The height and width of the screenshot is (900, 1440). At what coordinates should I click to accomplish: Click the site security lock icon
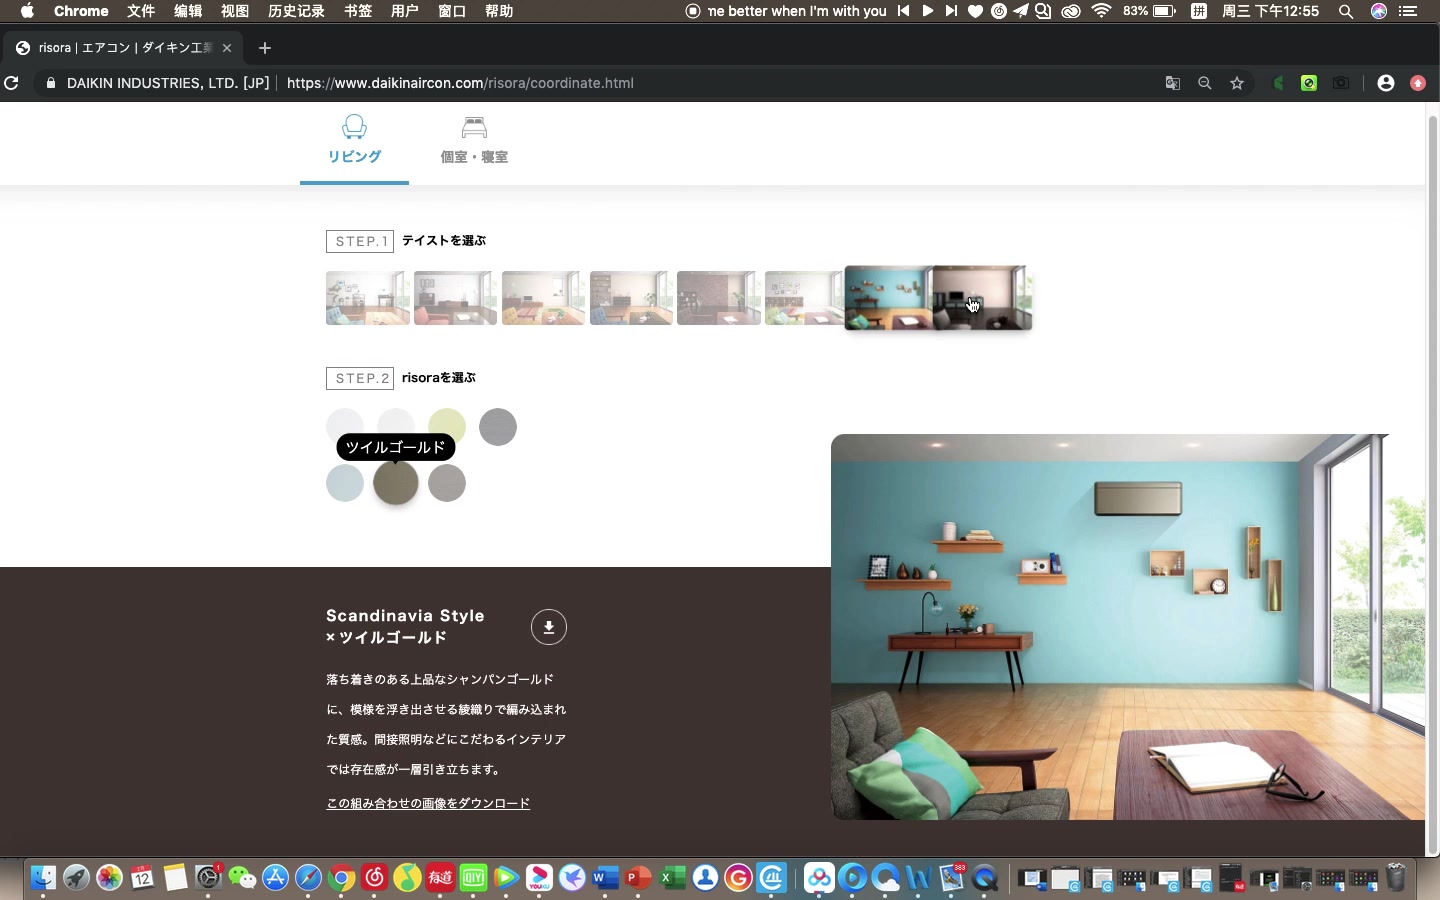click(51, 83)
